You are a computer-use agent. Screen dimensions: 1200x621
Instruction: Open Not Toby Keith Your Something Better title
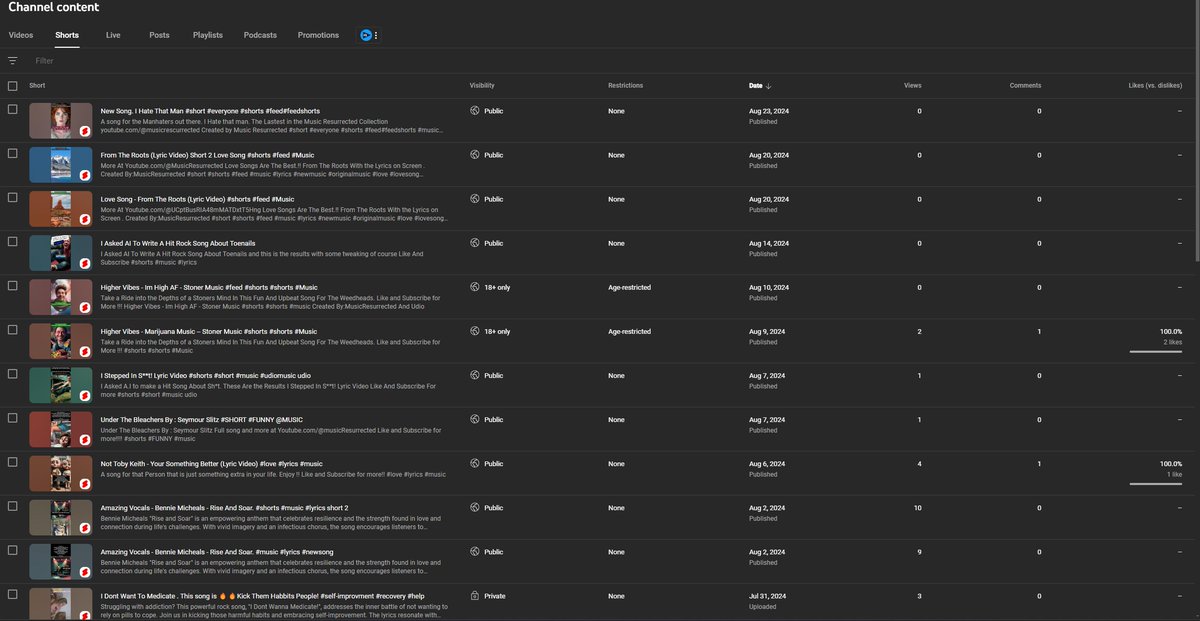coord(212,463)
